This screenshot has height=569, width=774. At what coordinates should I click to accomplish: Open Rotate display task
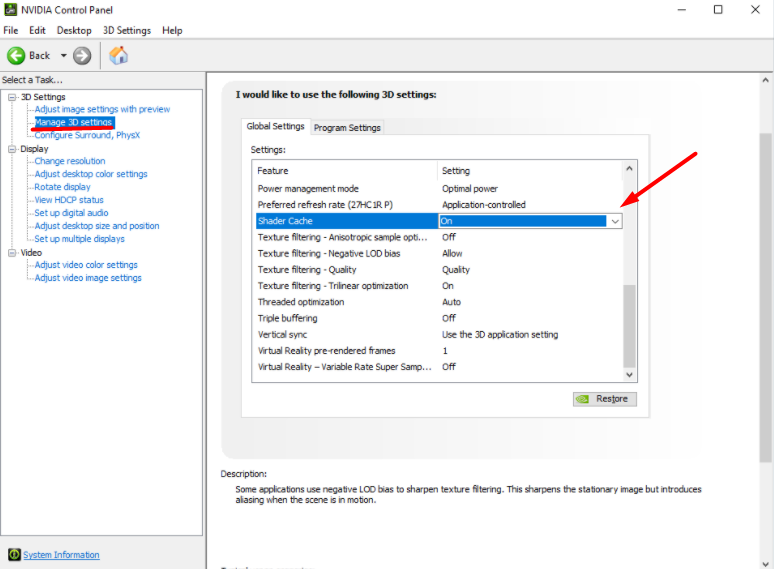point(62,187)
